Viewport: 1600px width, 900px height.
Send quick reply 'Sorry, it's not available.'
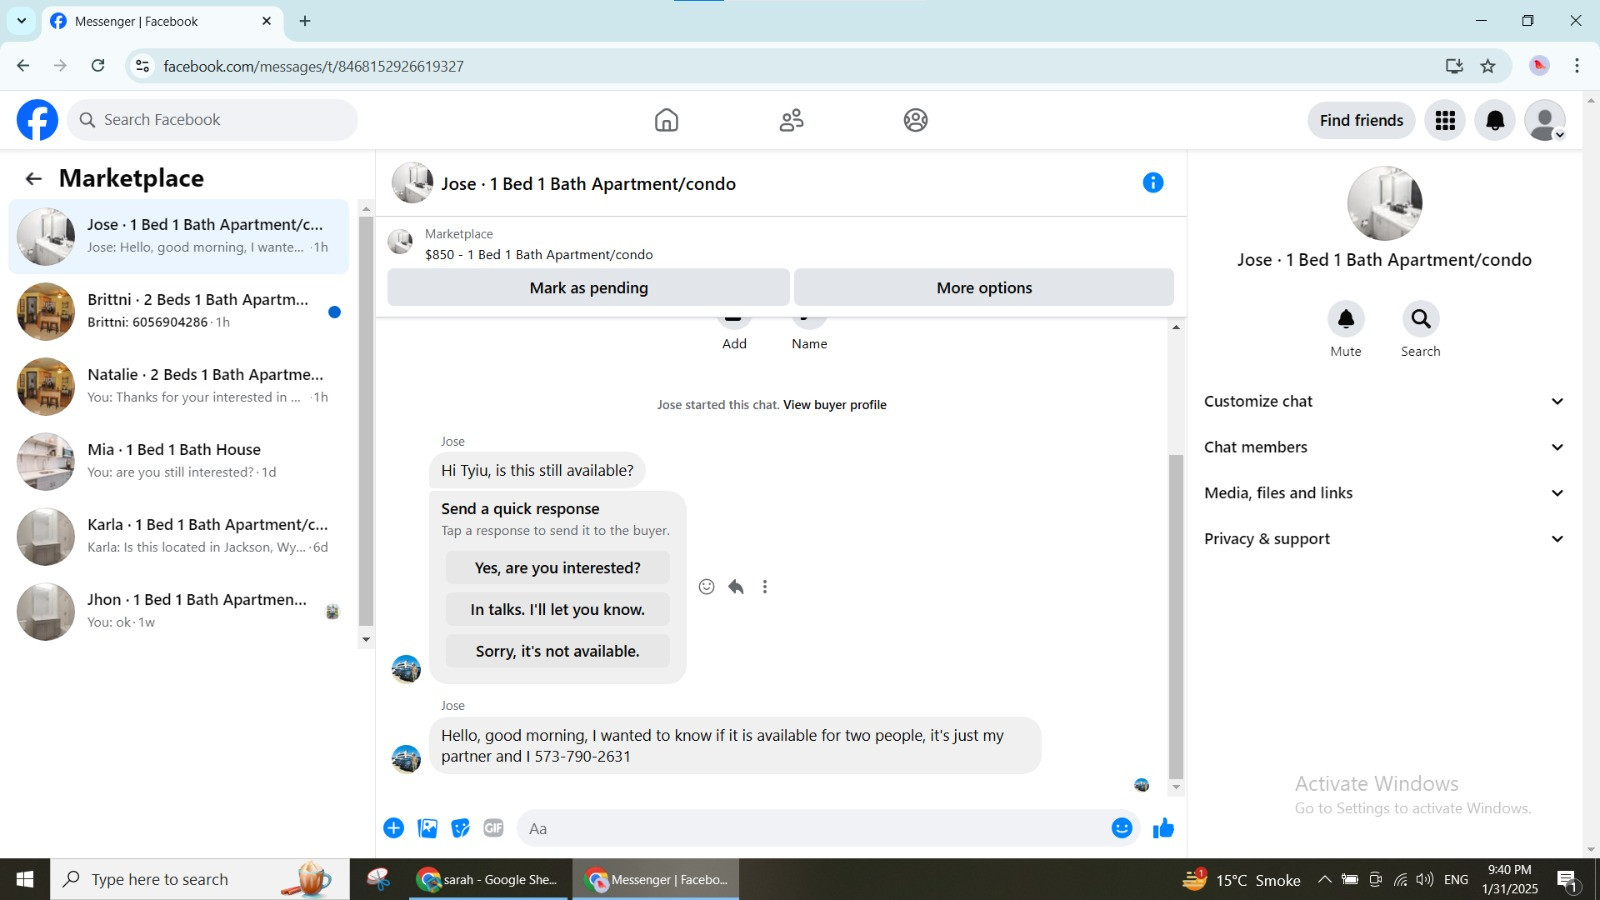(558, 652)
